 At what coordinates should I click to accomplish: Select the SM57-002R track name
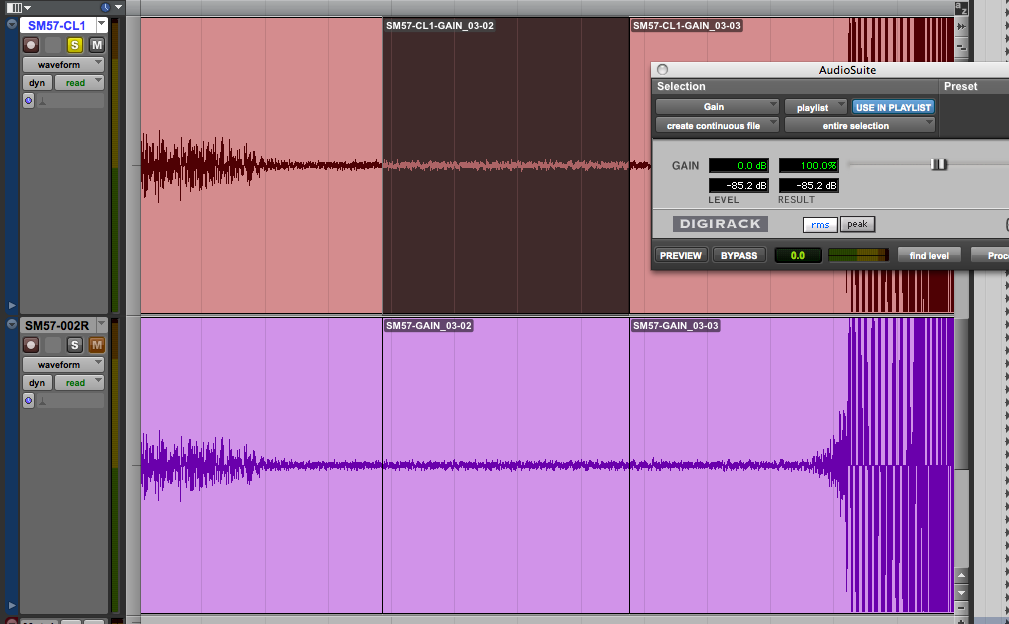(57, 325)
